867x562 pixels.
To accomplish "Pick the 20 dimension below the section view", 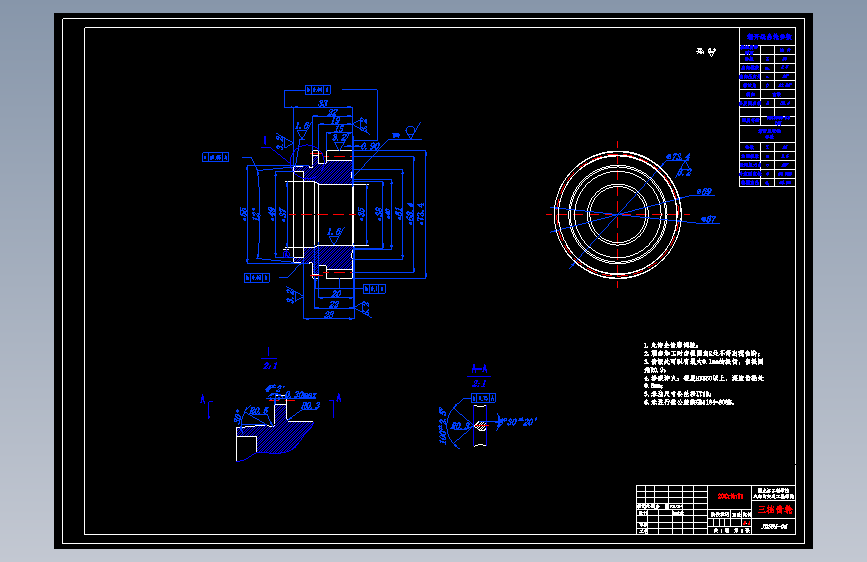I will click(x=336, y=294).
